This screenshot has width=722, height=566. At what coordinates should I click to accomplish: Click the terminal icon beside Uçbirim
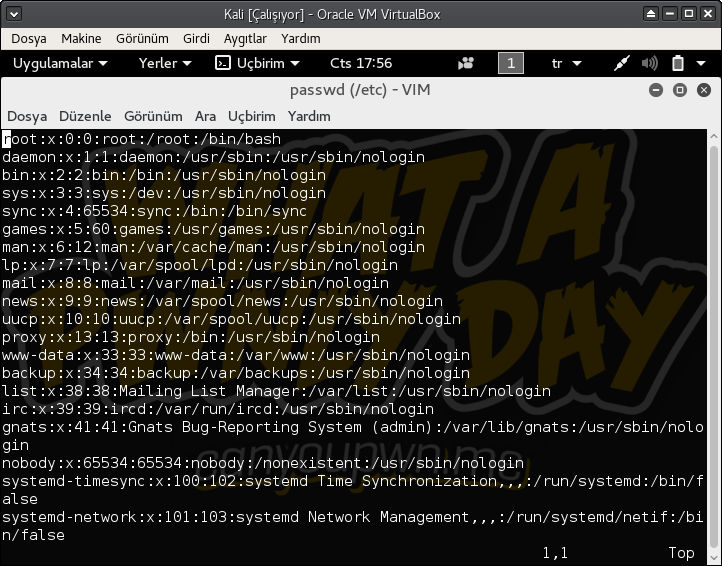223,63
